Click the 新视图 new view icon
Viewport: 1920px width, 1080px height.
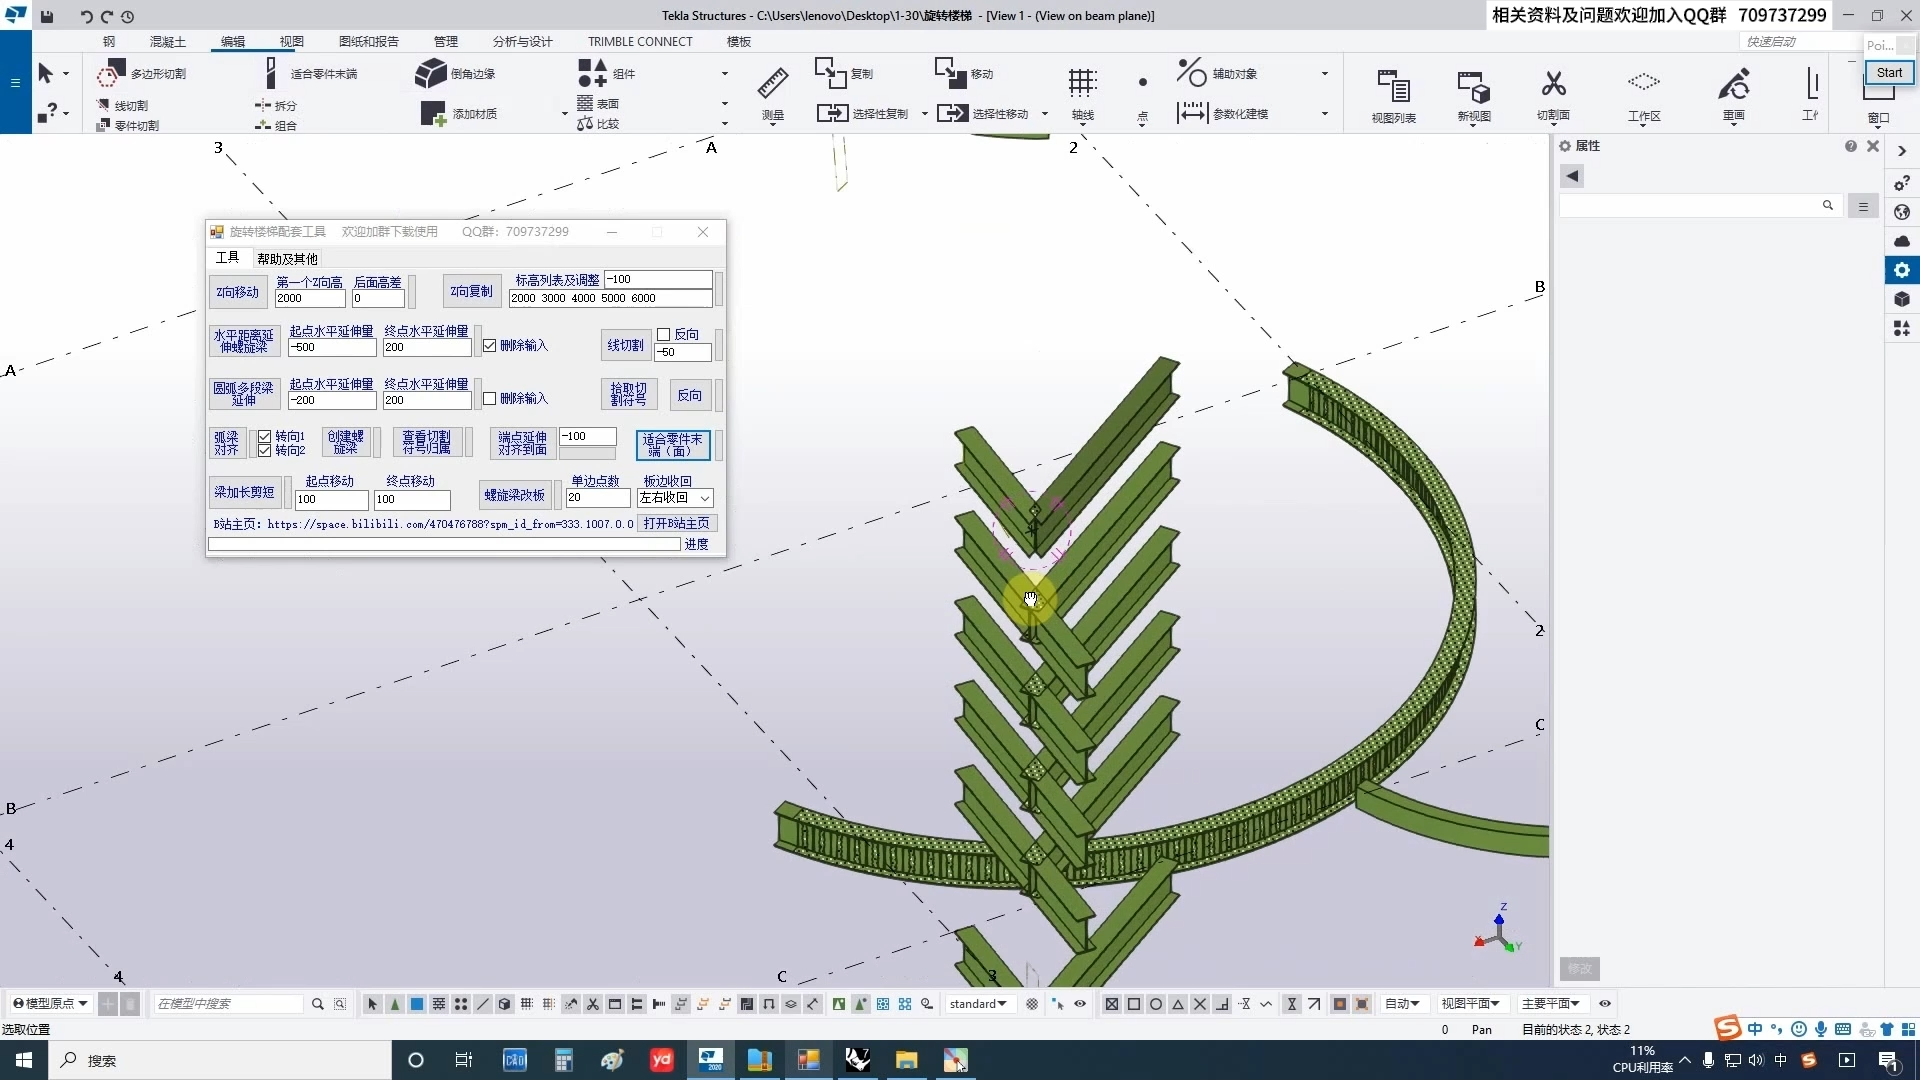pyautogui.click(x=1473, y=87)
